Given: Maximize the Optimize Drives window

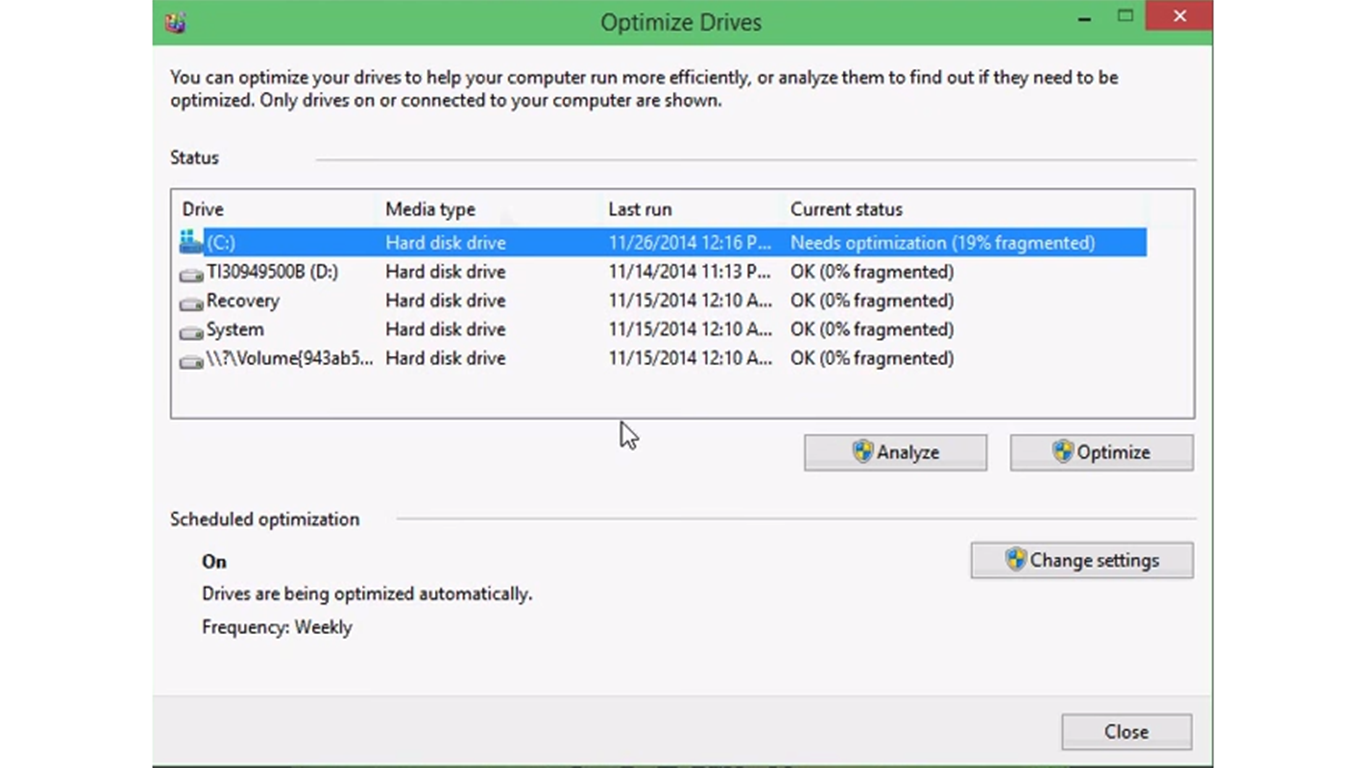Looking at the screenshot, I should (x=1125, y=16).
